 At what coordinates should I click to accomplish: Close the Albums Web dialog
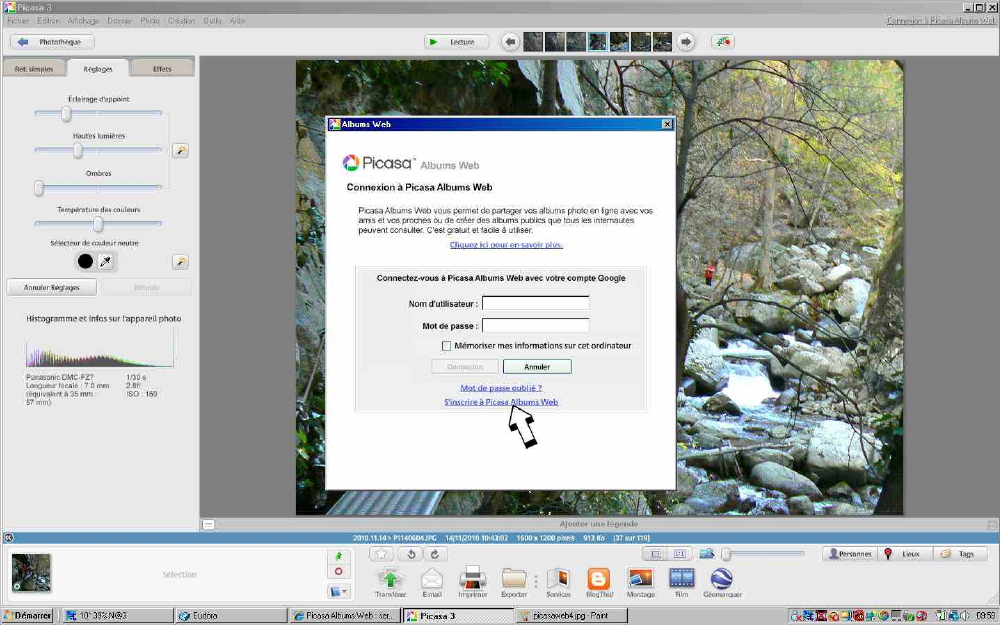(667, 124)
